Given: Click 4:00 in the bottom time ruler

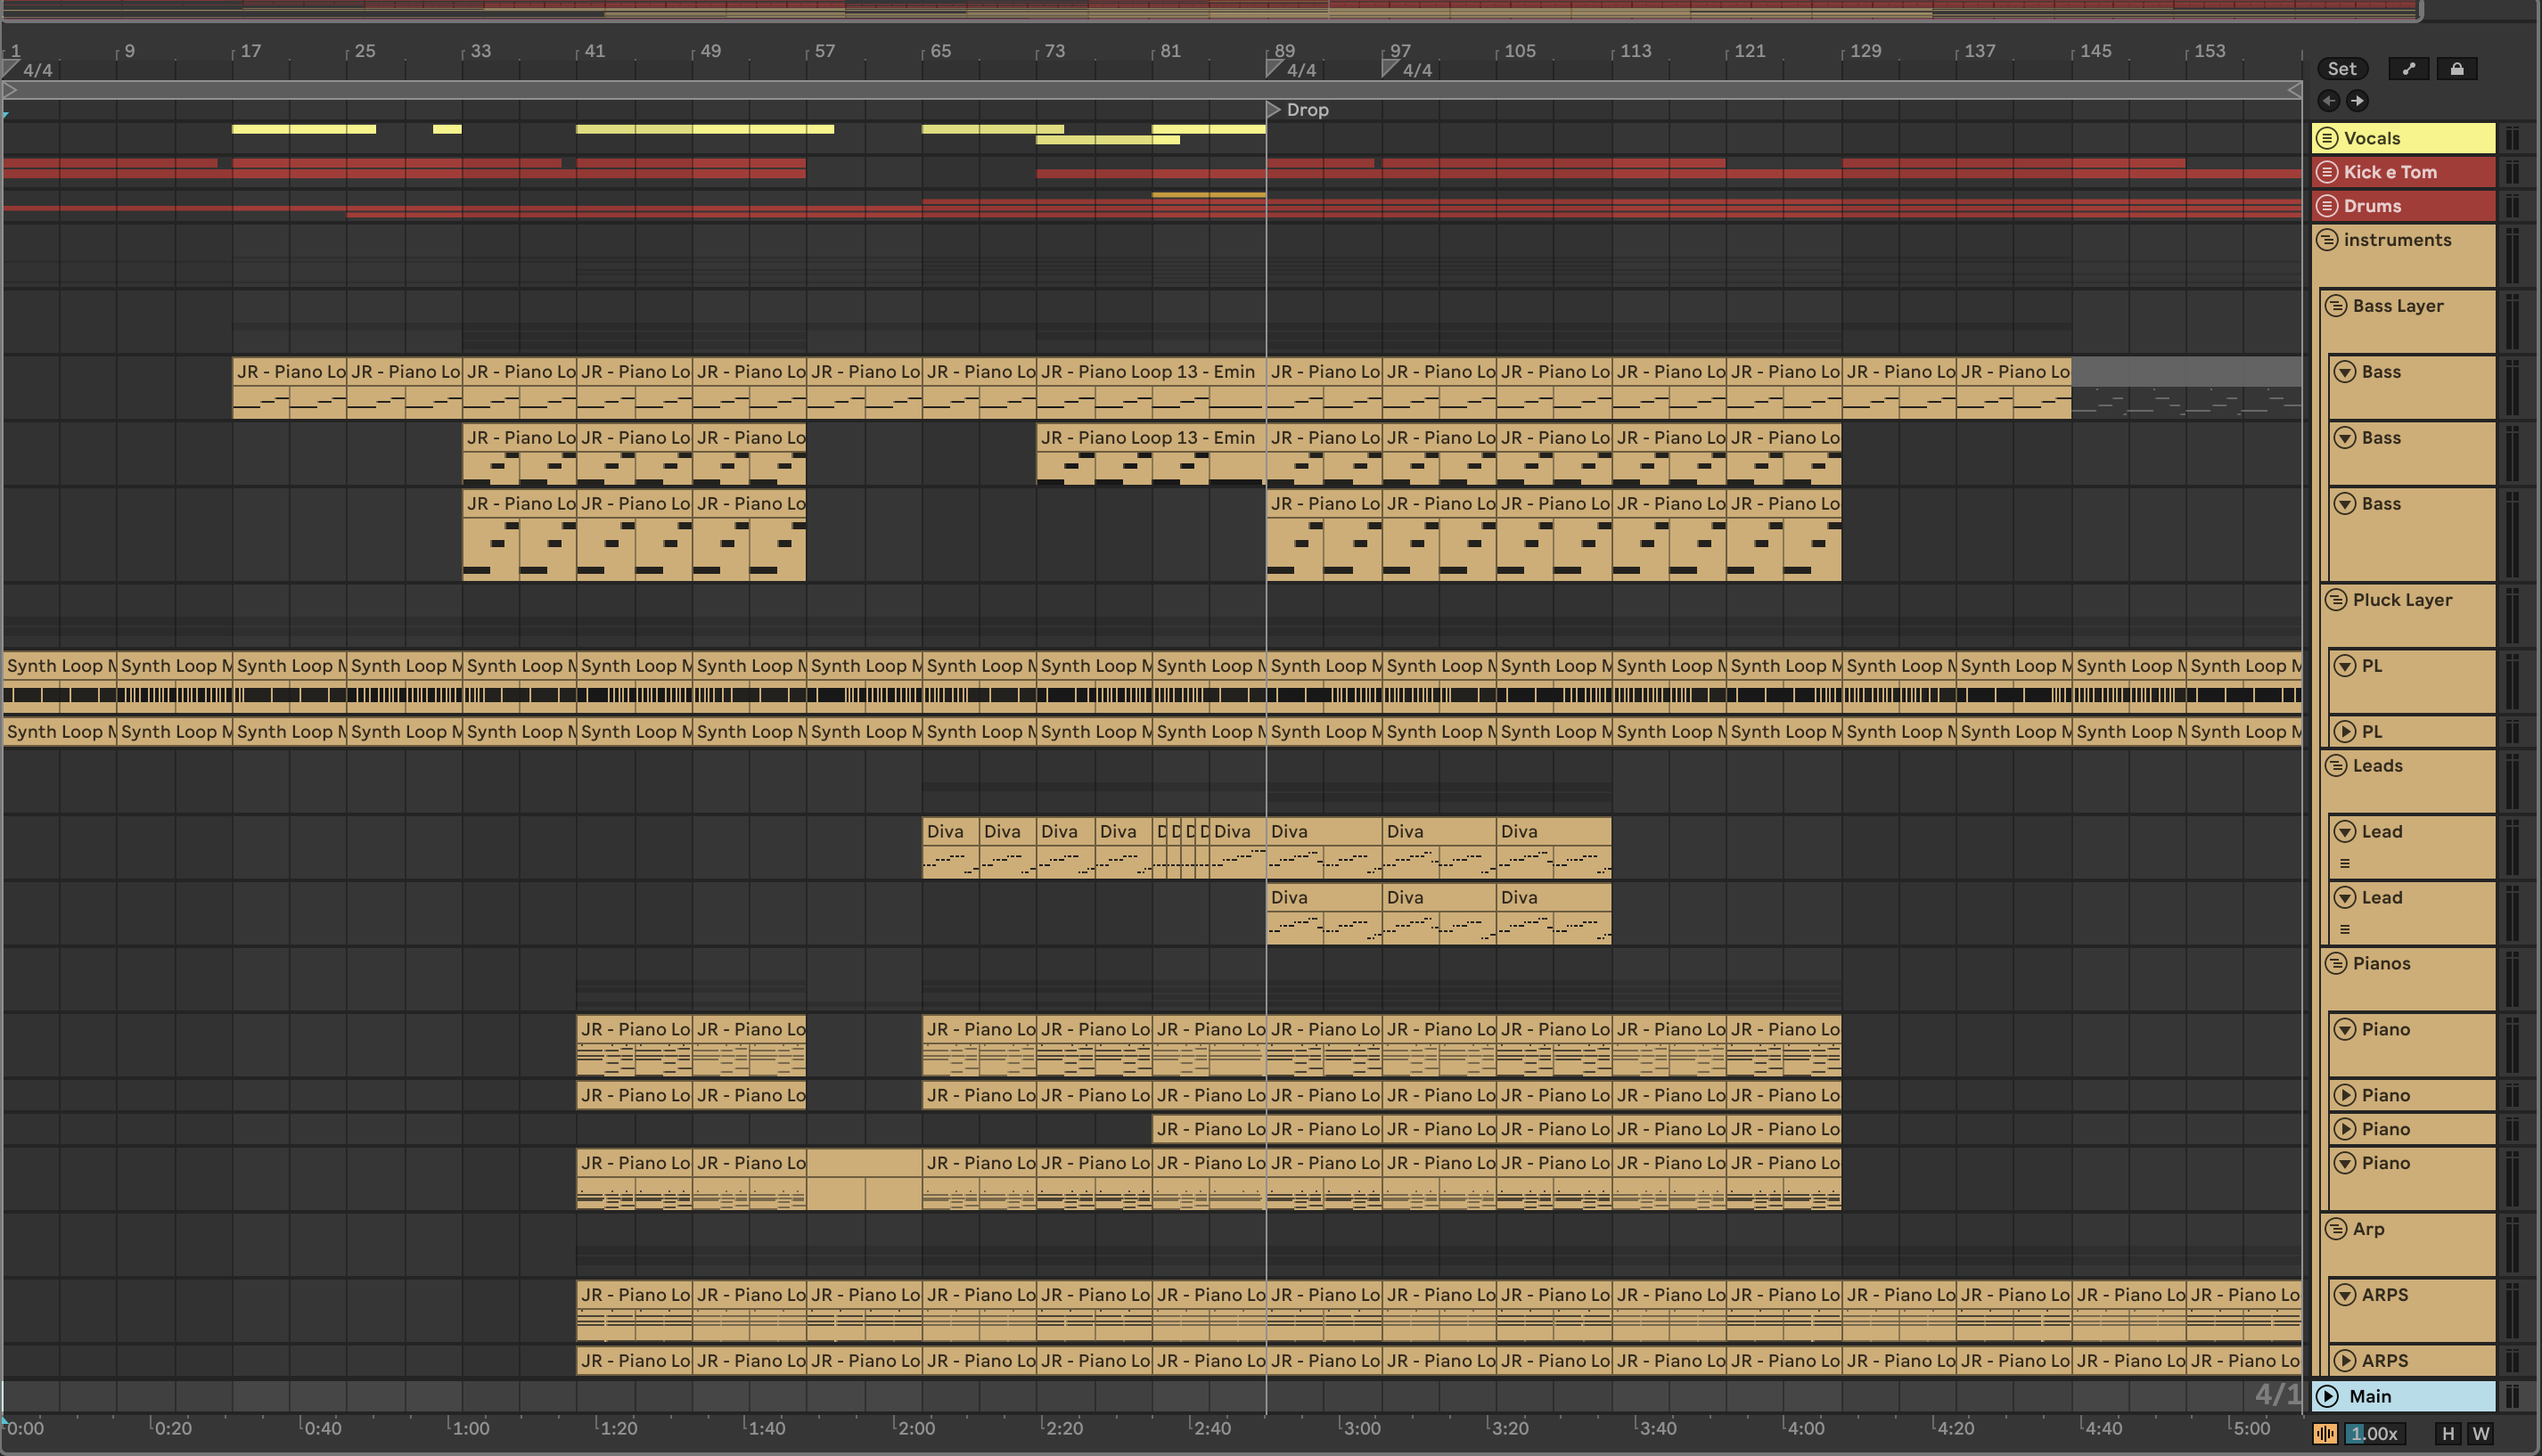Looking at the screenshot, I should pos(1806,1428).
